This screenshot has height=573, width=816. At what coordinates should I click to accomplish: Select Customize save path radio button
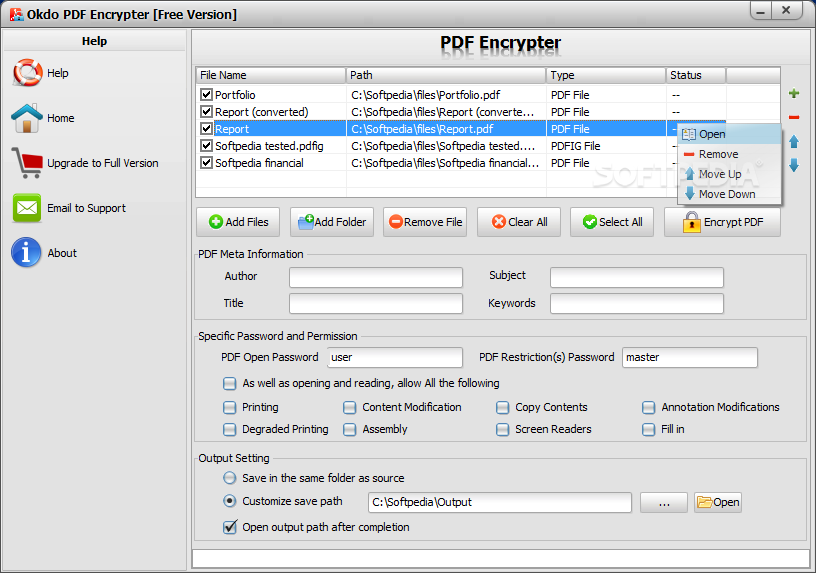pyautogui.click(x=230, y=501)
